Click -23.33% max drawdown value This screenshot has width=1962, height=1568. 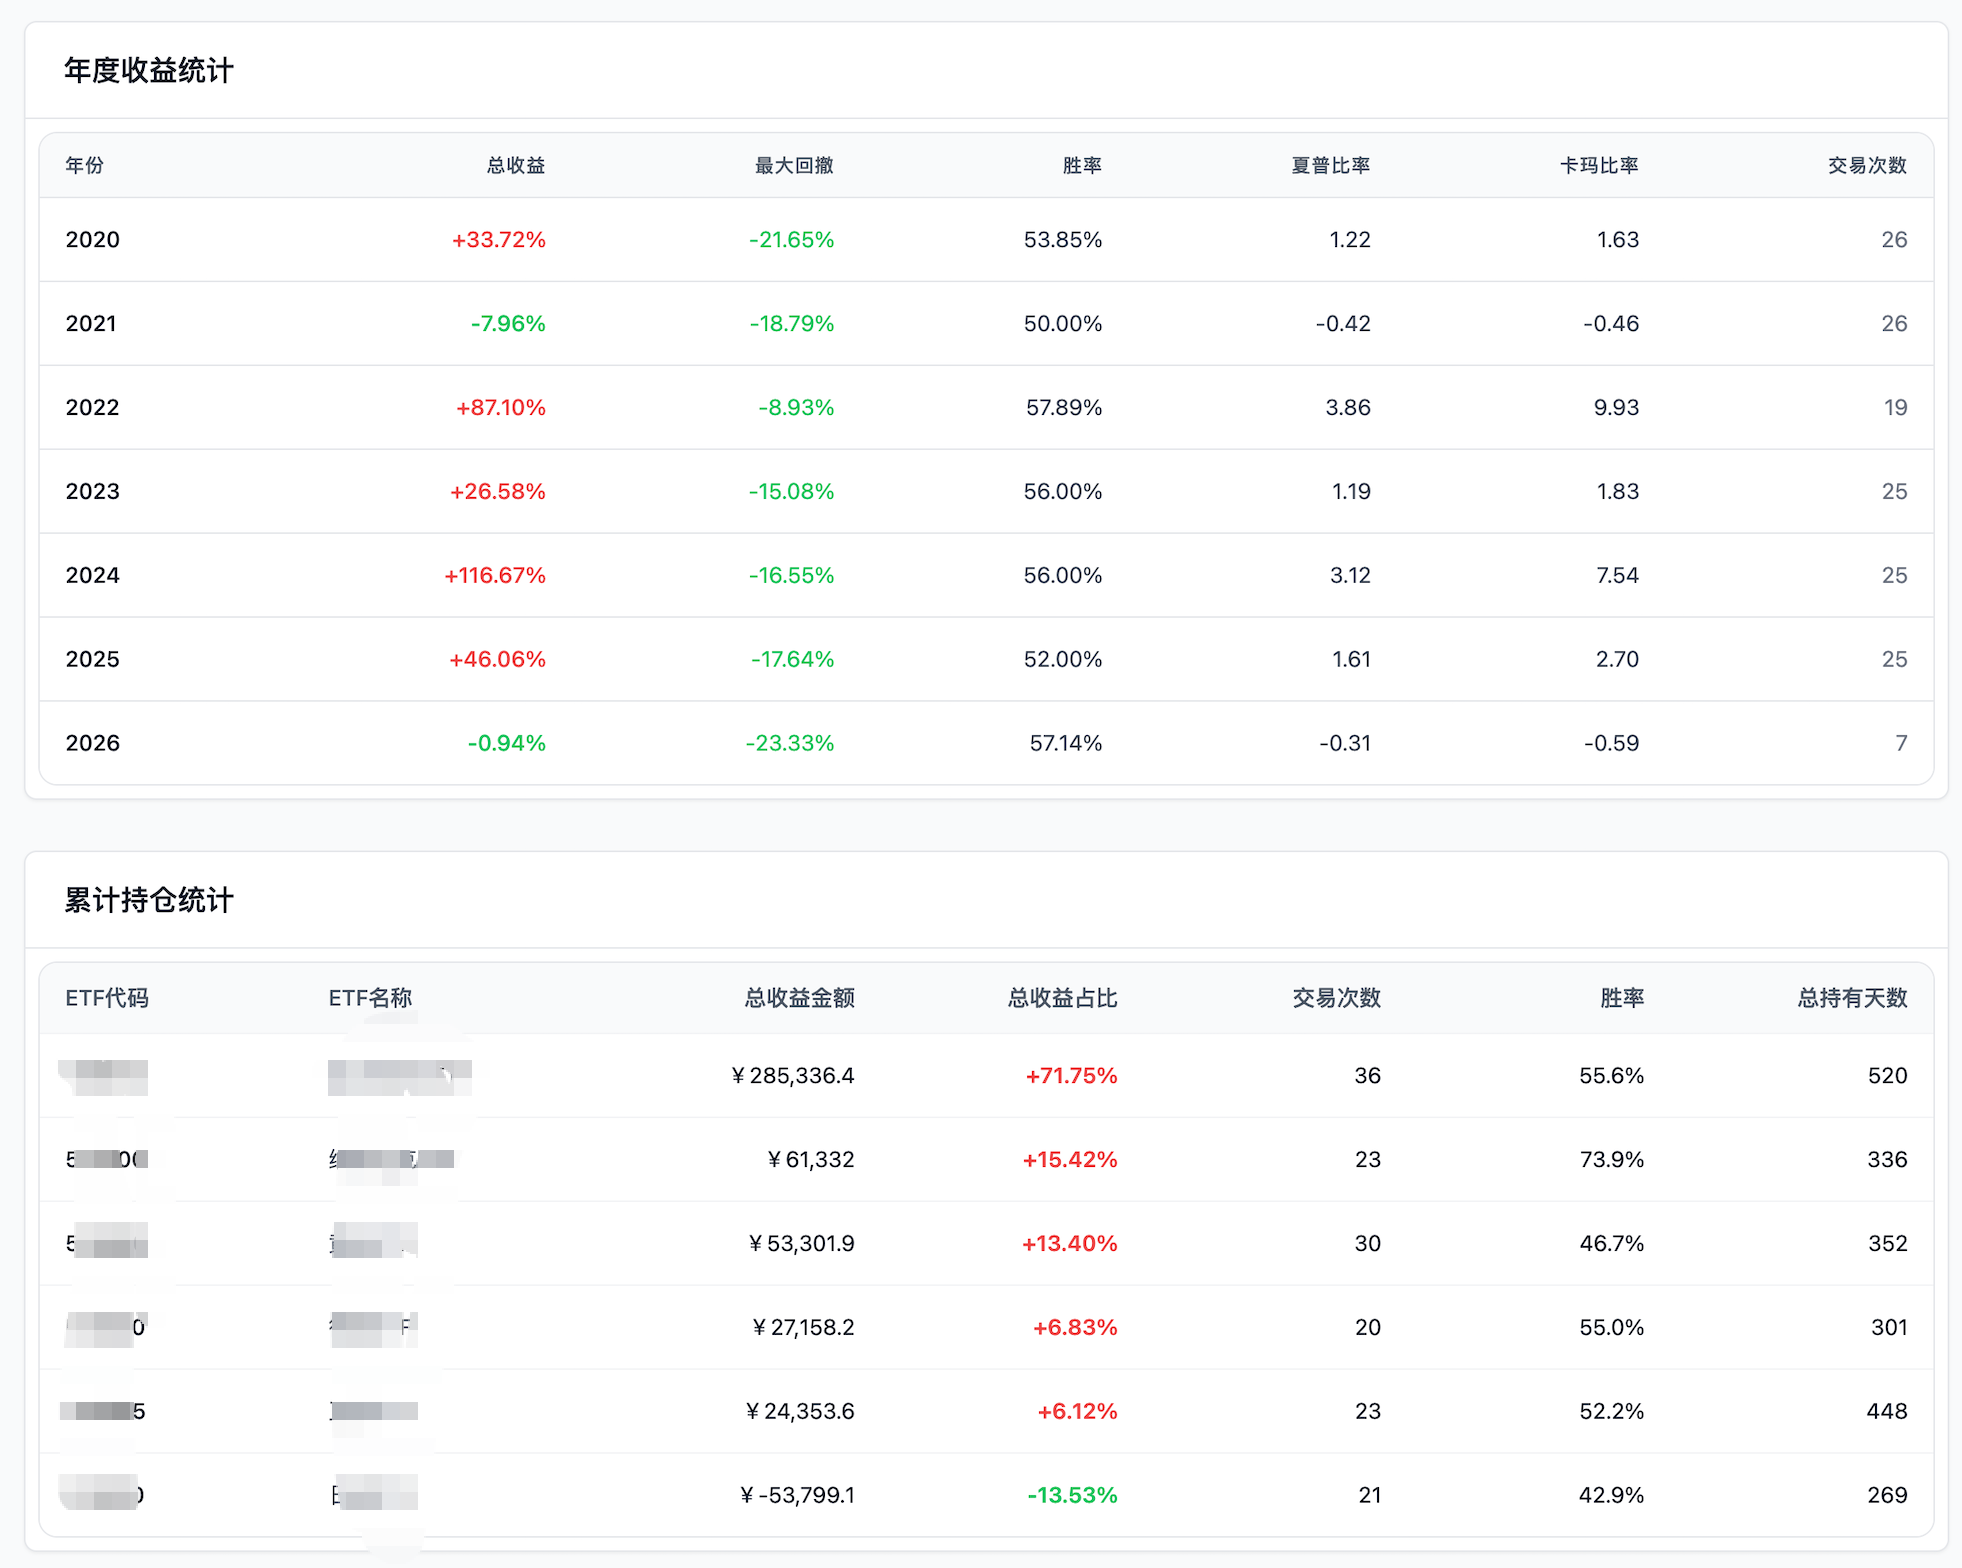tap(789, 744)
